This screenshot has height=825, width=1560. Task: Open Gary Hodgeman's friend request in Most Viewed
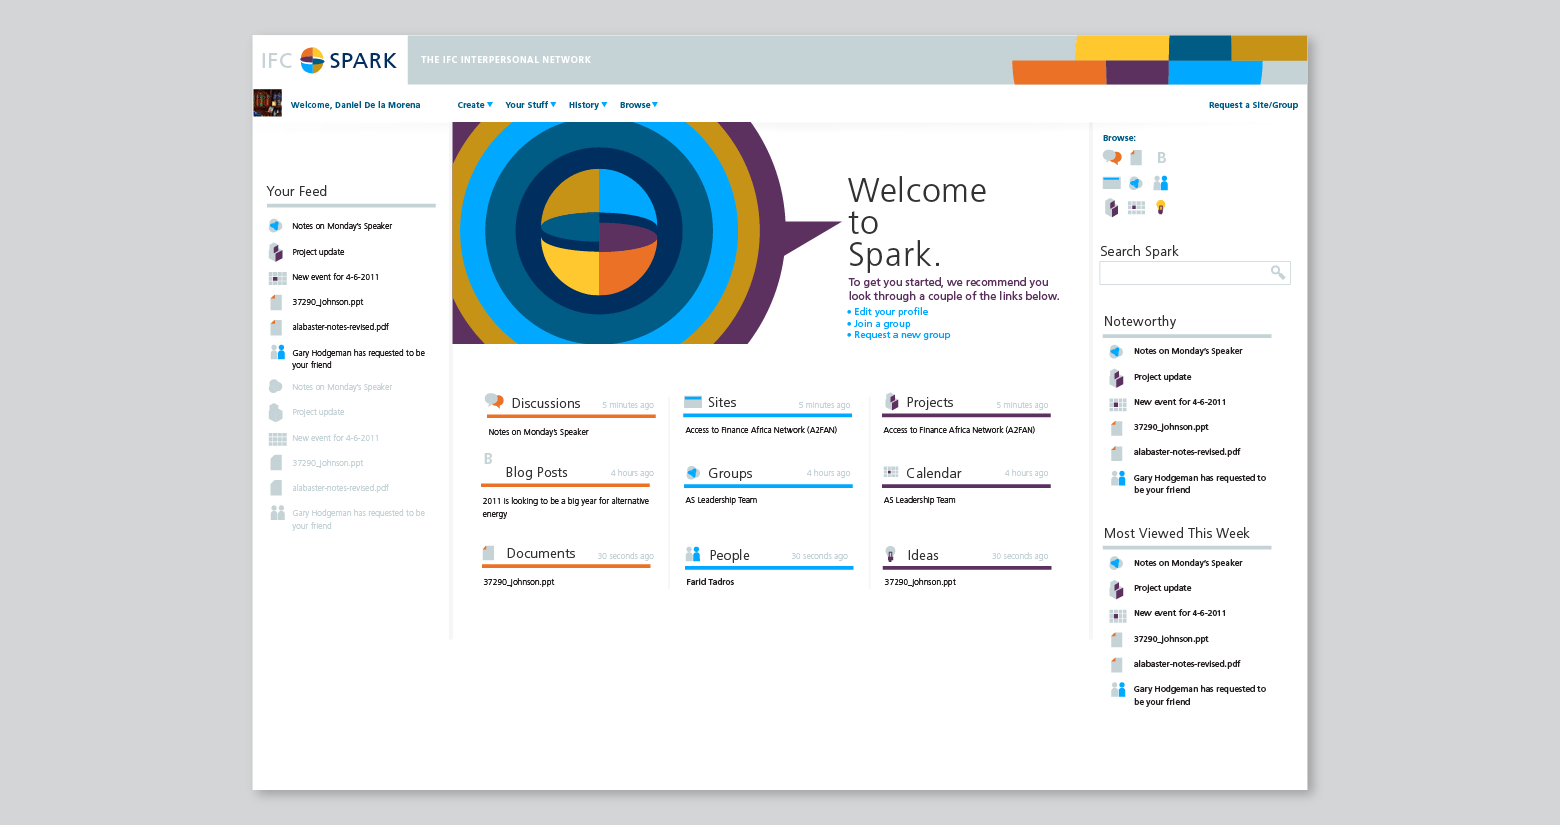[x=1200, y=695]
